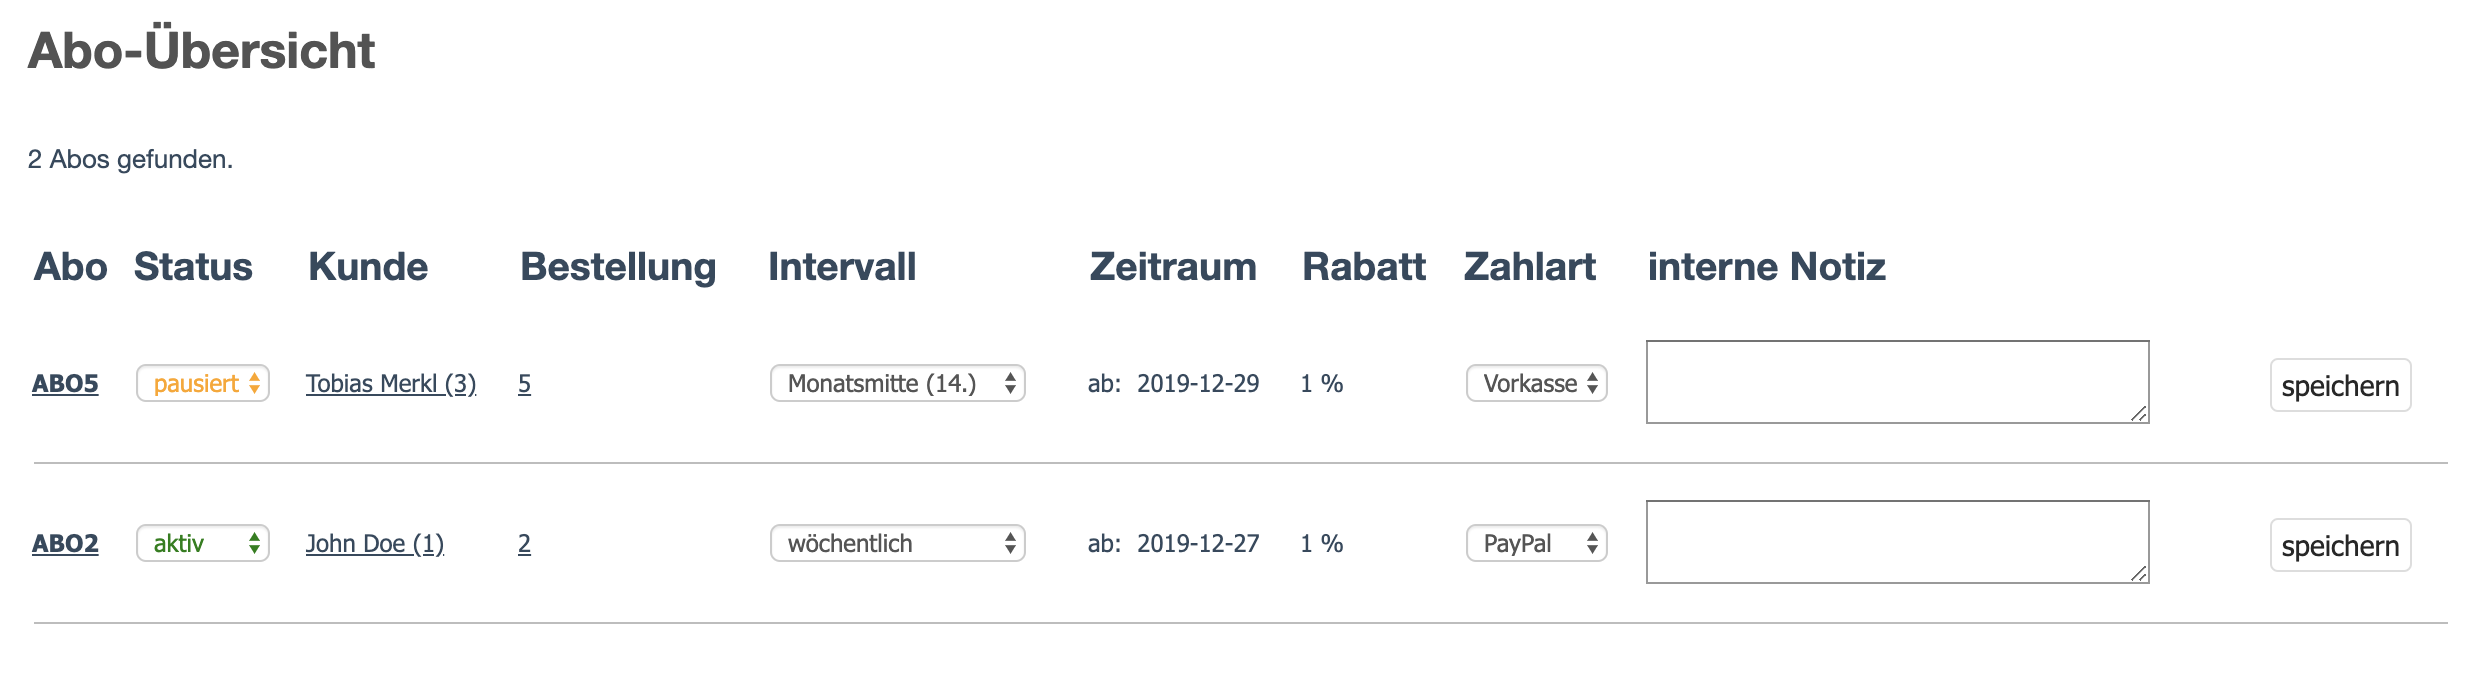Open order number 5 link
Image resolution: width=2476 pixels, height=684 pixels.
(x=524, y=384)
